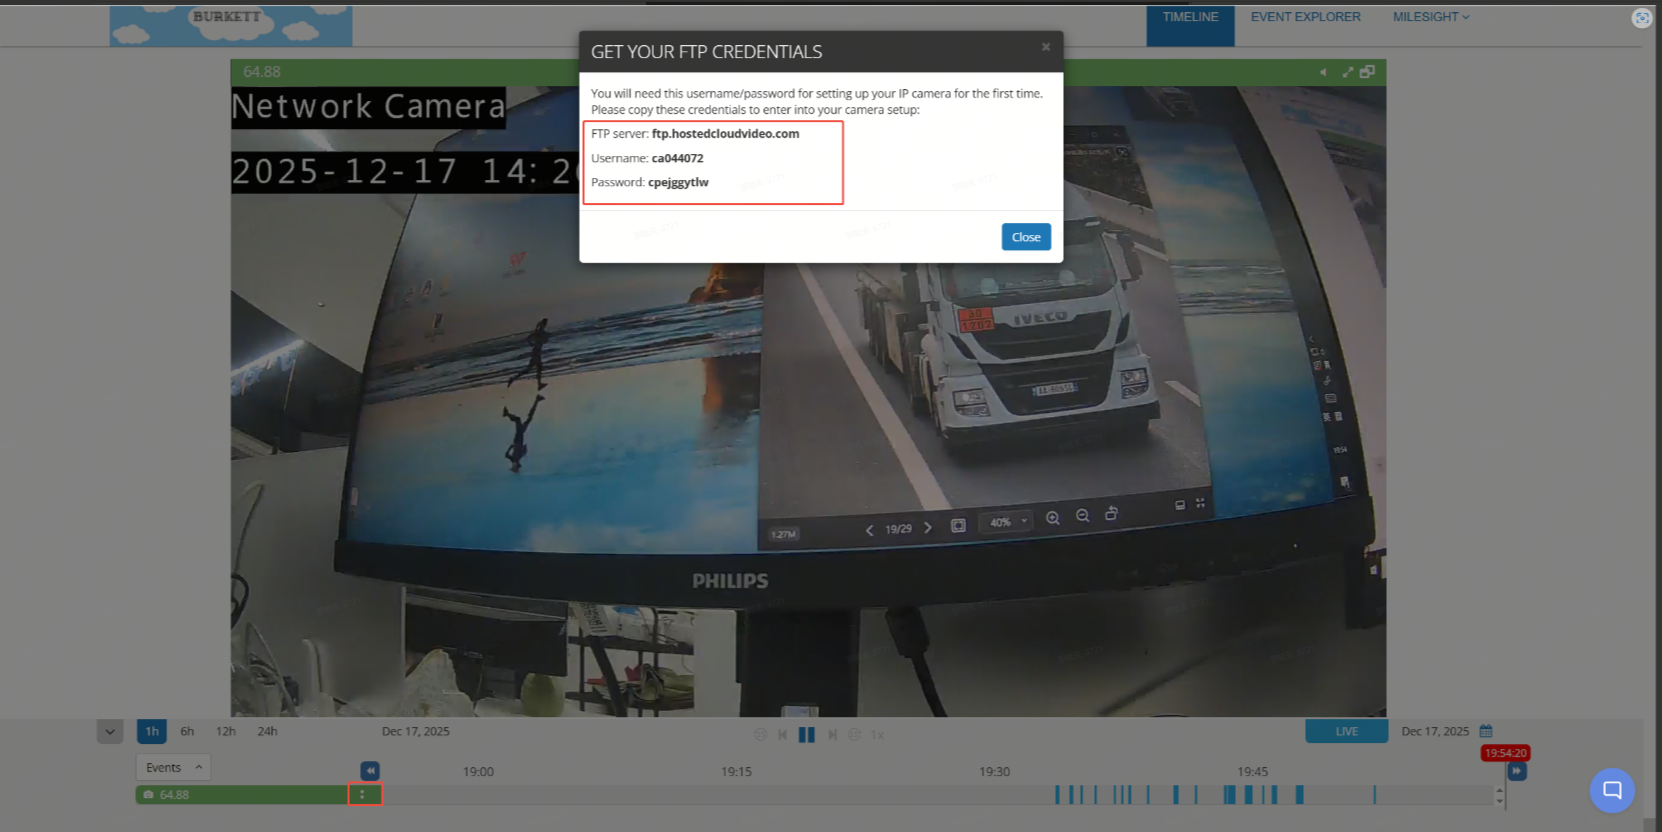Go to previous event

[x=782, y=735]
